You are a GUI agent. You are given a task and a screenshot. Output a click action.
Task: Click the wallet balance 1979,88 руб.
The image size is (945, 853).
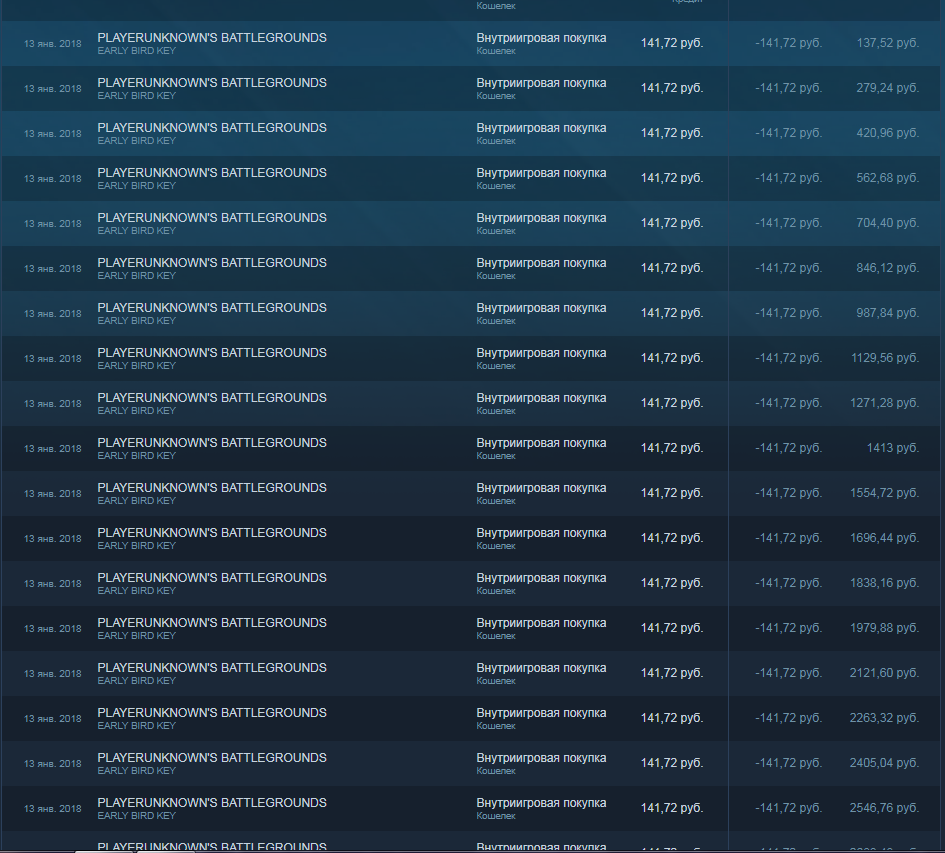(x=885, y=628)
